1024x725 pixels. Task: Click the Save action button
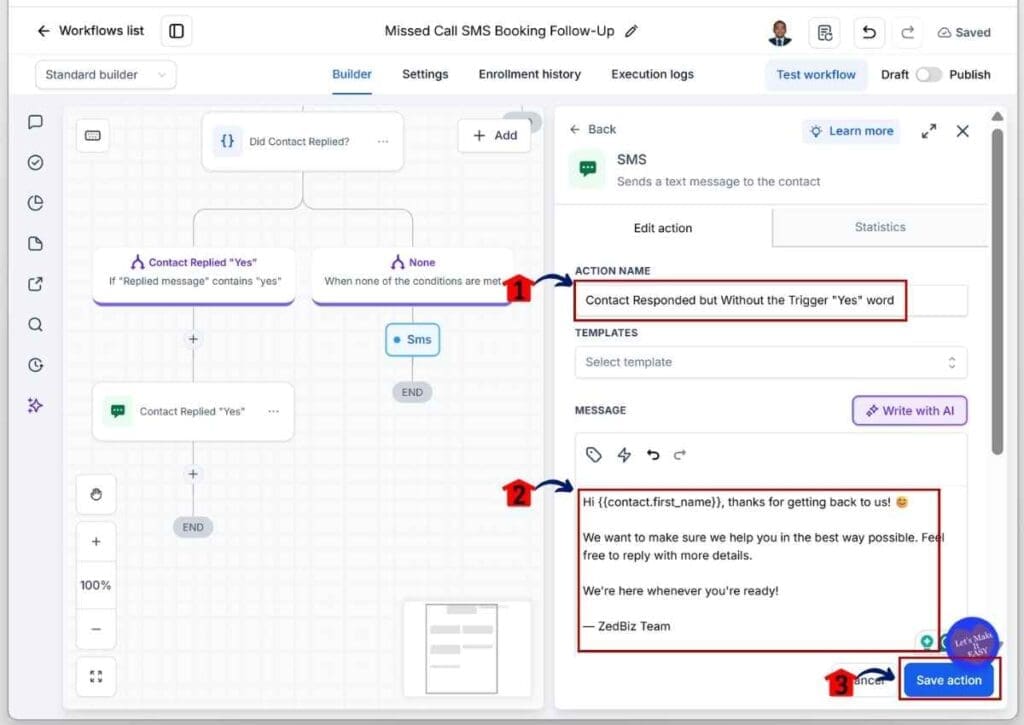tap(948, 680)
